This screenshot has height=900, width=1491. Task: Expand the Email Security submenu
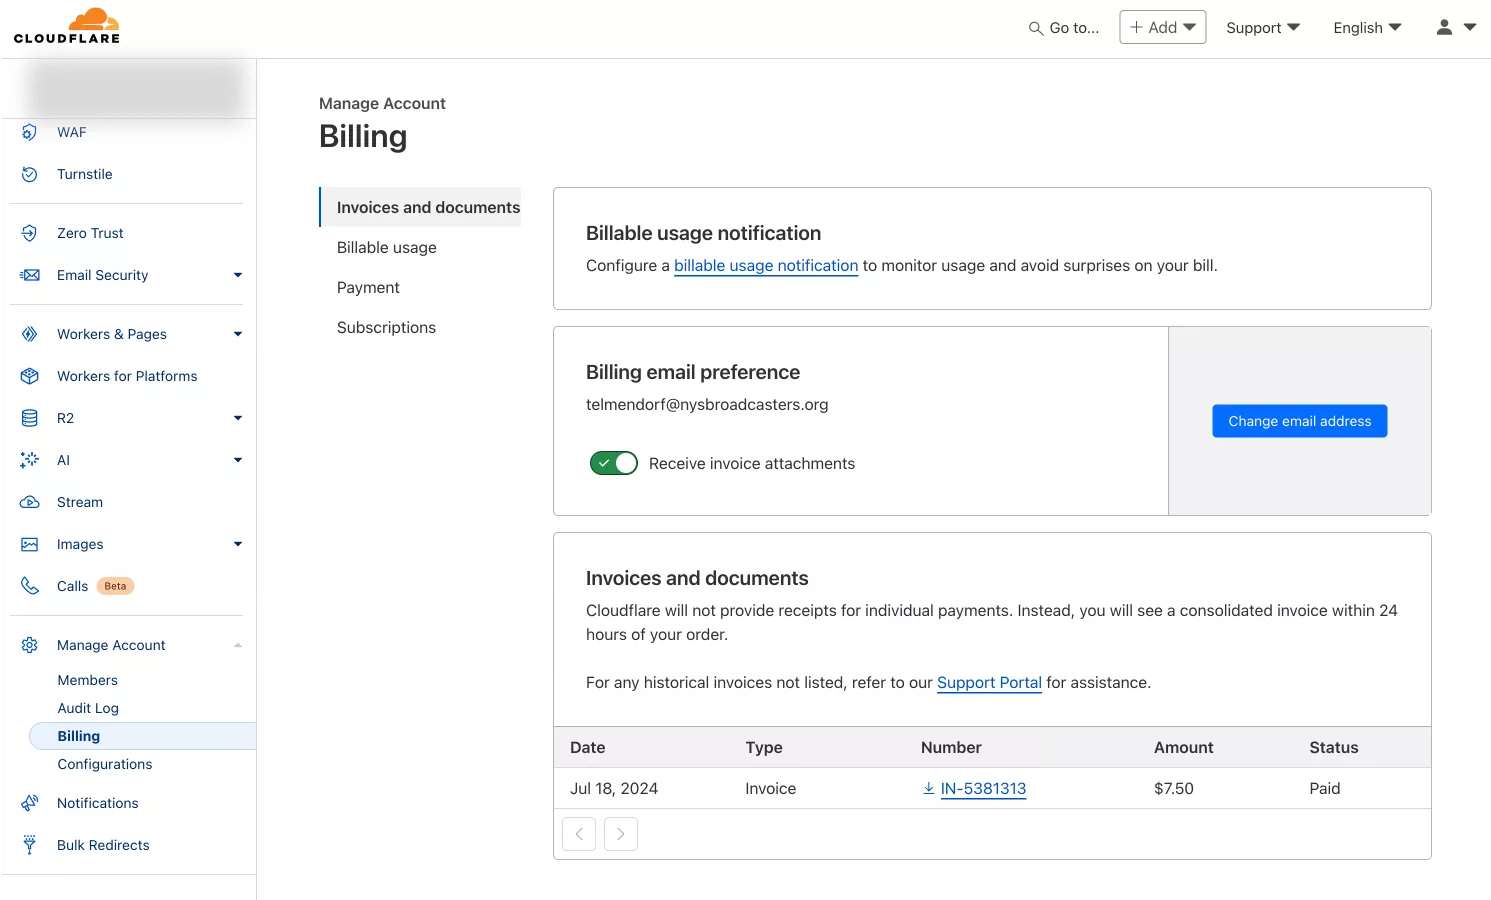click(x=238, y=275)
